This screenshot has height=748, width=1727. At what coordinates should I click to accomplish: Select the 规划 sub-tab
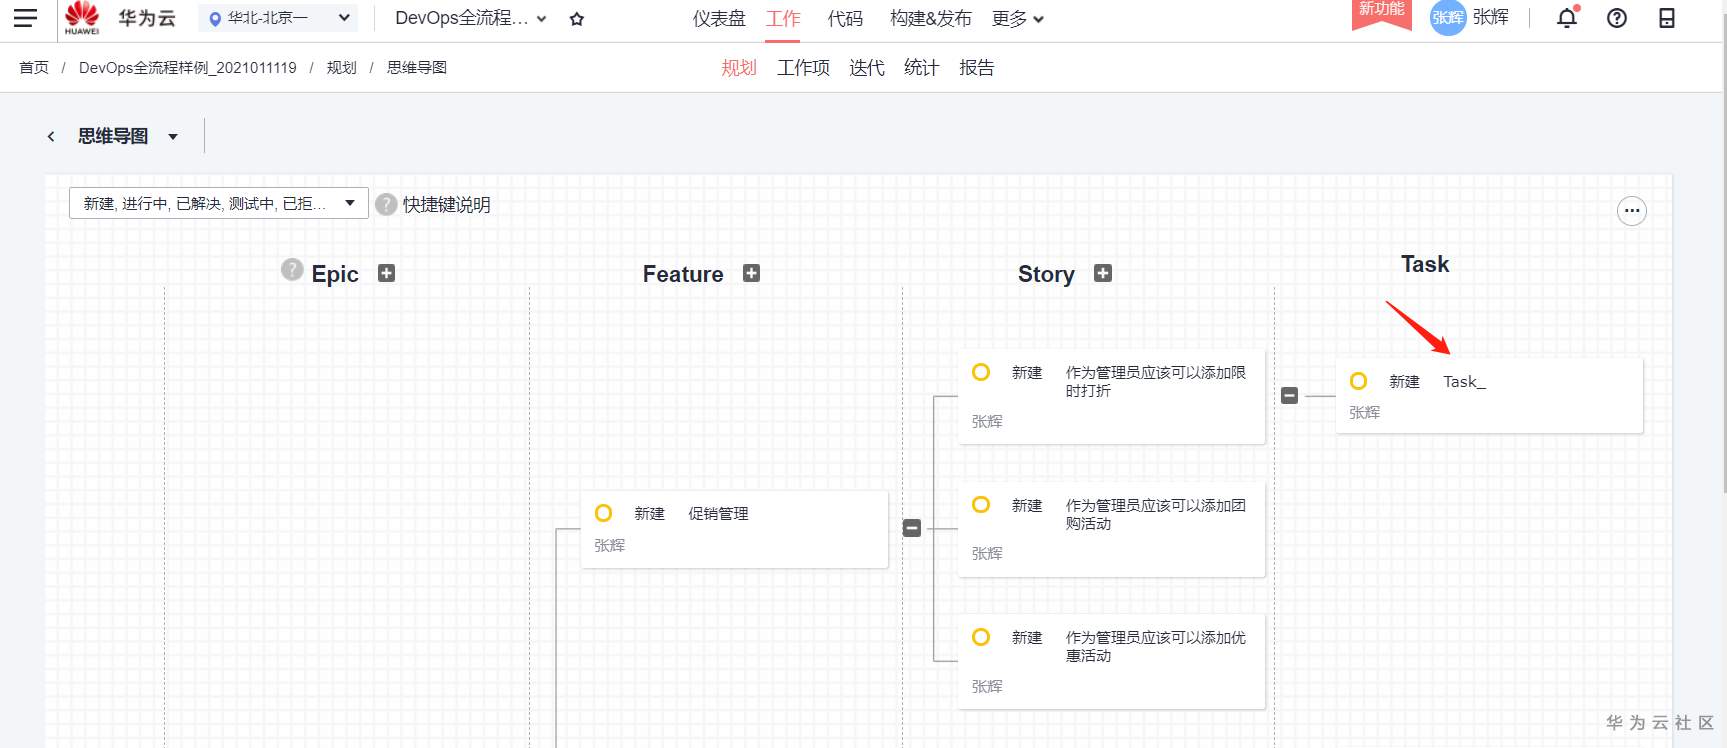click(739, 68)
